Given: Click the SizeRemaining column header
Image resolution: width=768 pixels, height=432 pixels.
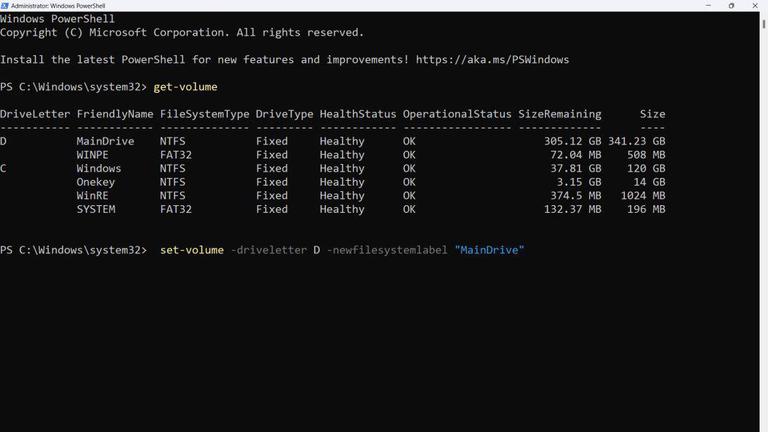Looking at the screenshot, I should 559,114.
